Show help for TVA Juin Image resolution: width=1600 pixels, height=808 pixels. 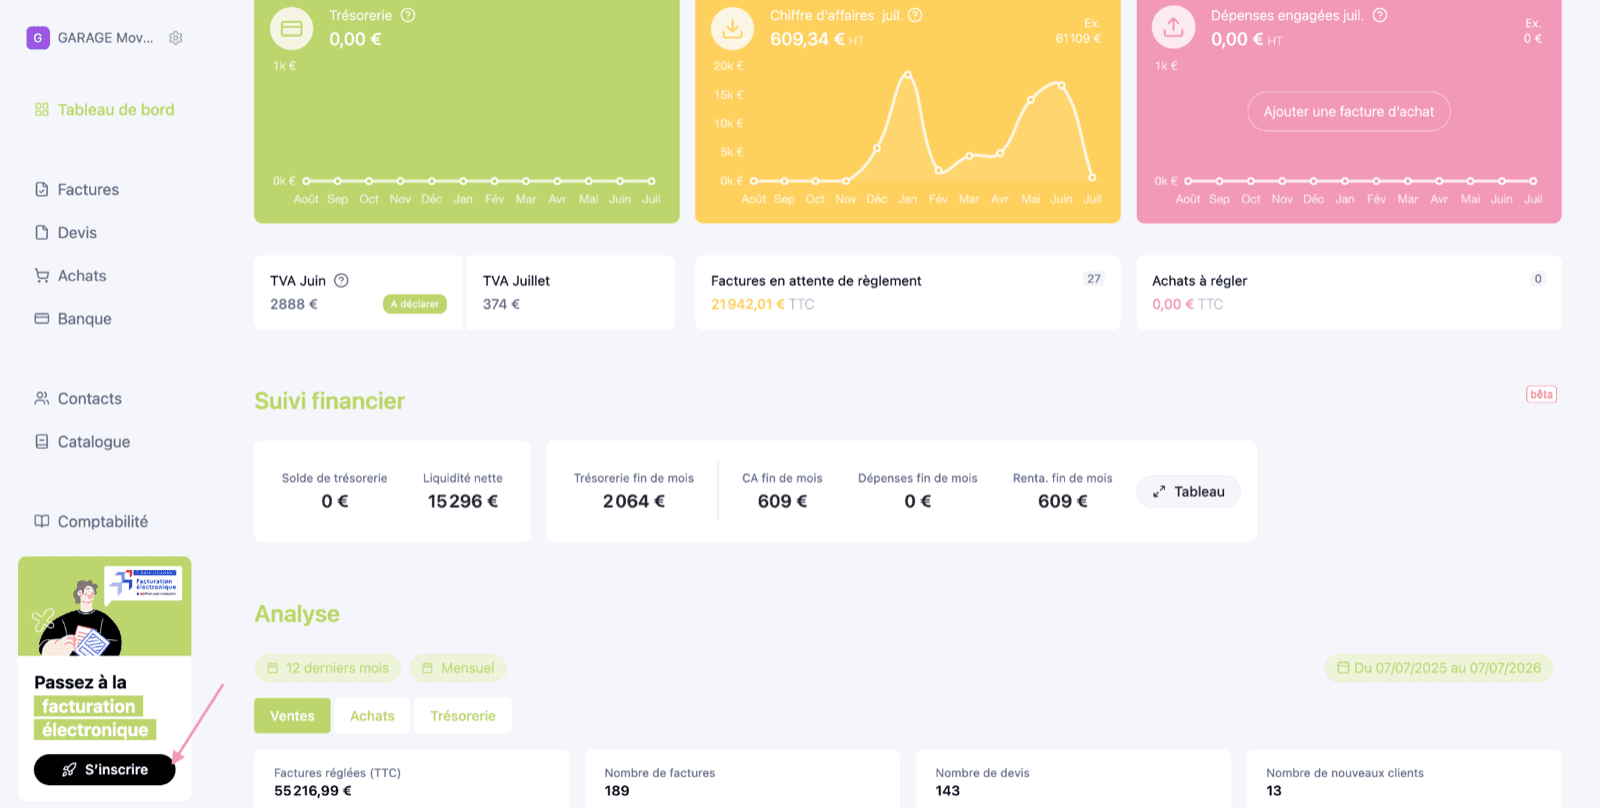341,281
